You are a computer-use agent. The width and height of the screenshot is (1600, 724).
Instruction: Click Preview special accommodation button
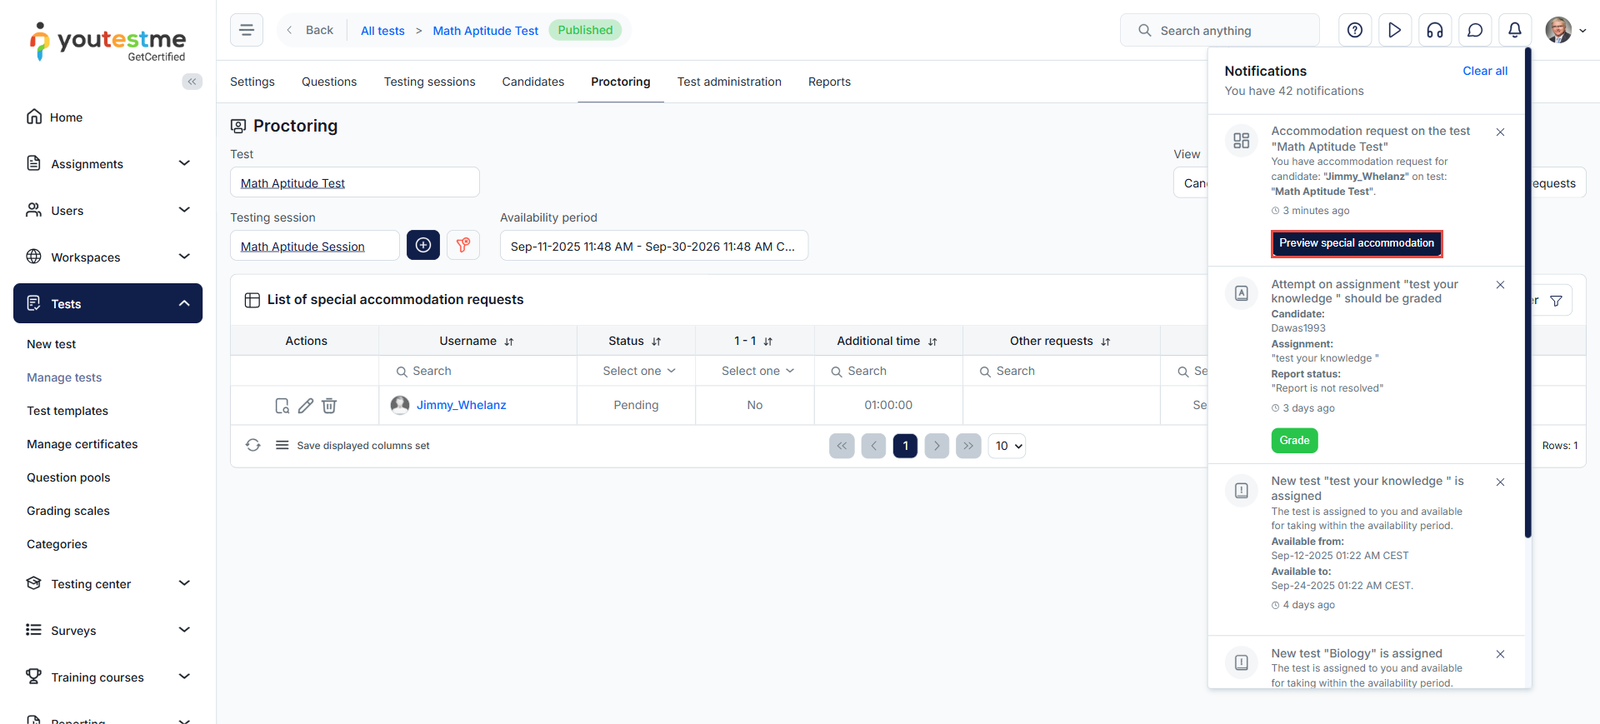click(1356, 243)
